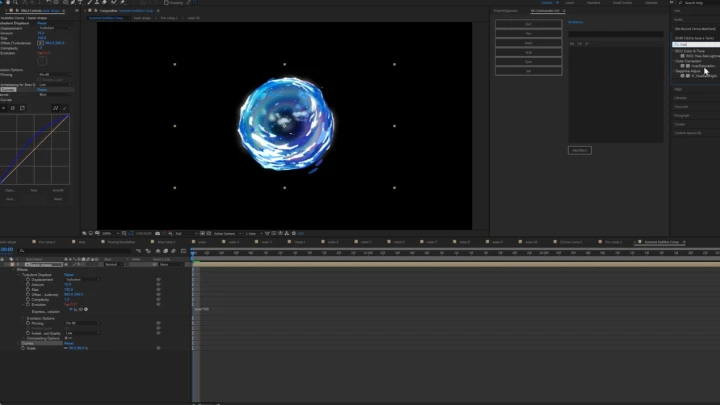Viewport: 720px width, 405px height.
Task: Toggle the Size stopwatch in timeline
Action: click(x=28, y=289)
